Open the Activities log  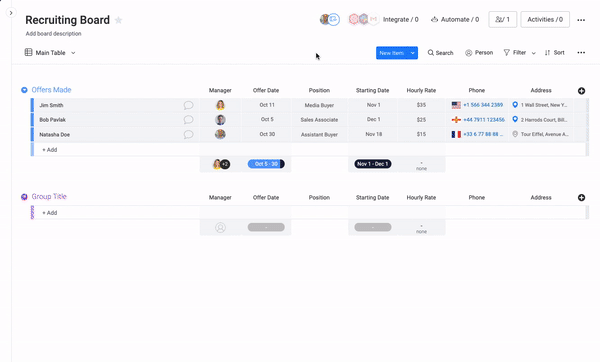tap(545, 19)
